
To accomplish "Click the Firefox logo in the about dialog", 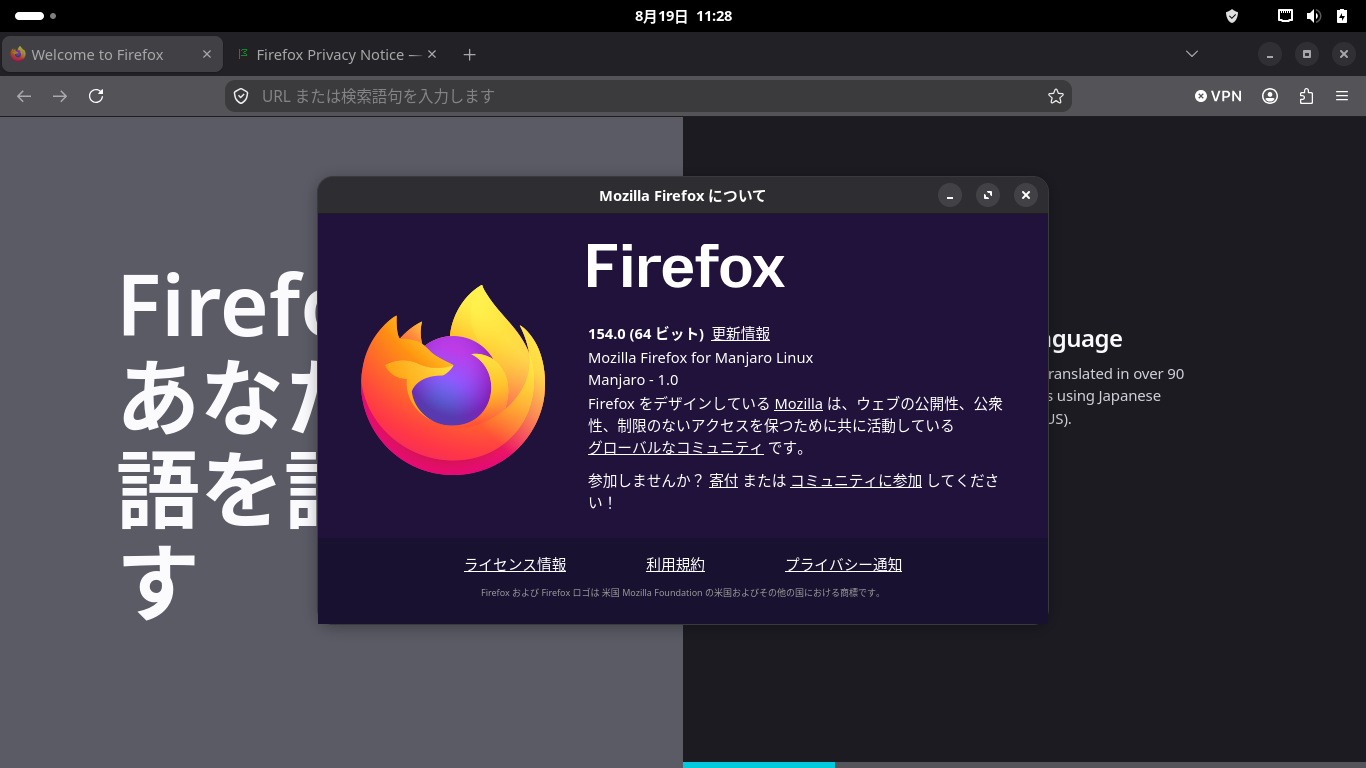I will 453,380.
